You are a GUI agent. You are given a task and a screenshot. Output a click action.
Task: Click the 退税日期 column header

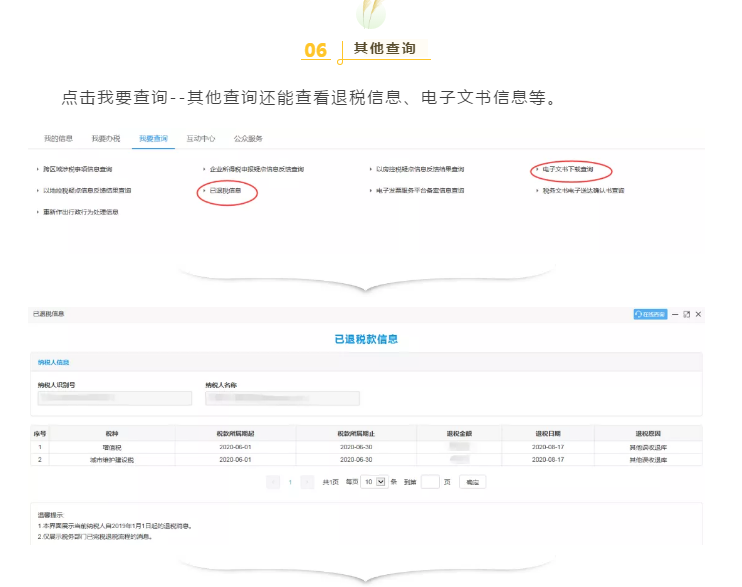(x=548, y=433)
